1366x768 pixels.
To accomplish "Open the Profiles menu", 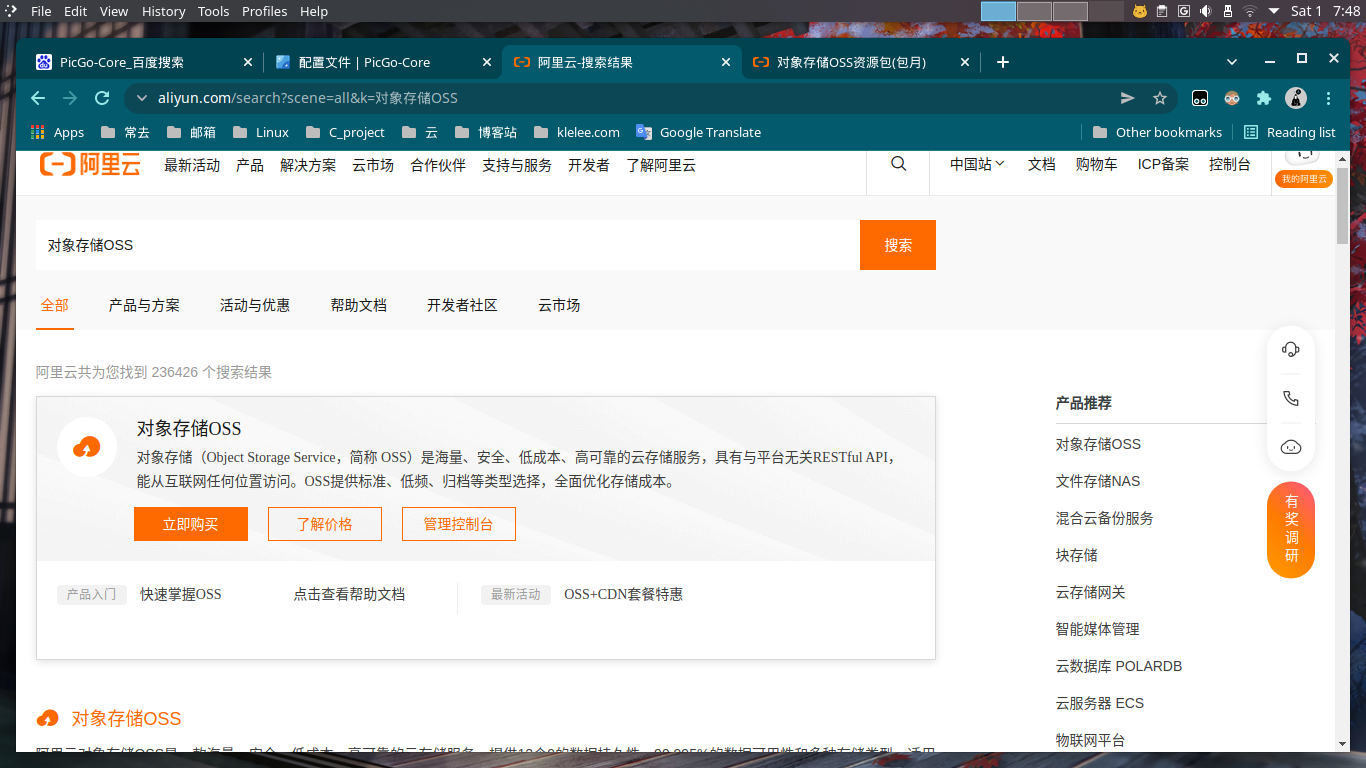I will click(x=264, y=11).
